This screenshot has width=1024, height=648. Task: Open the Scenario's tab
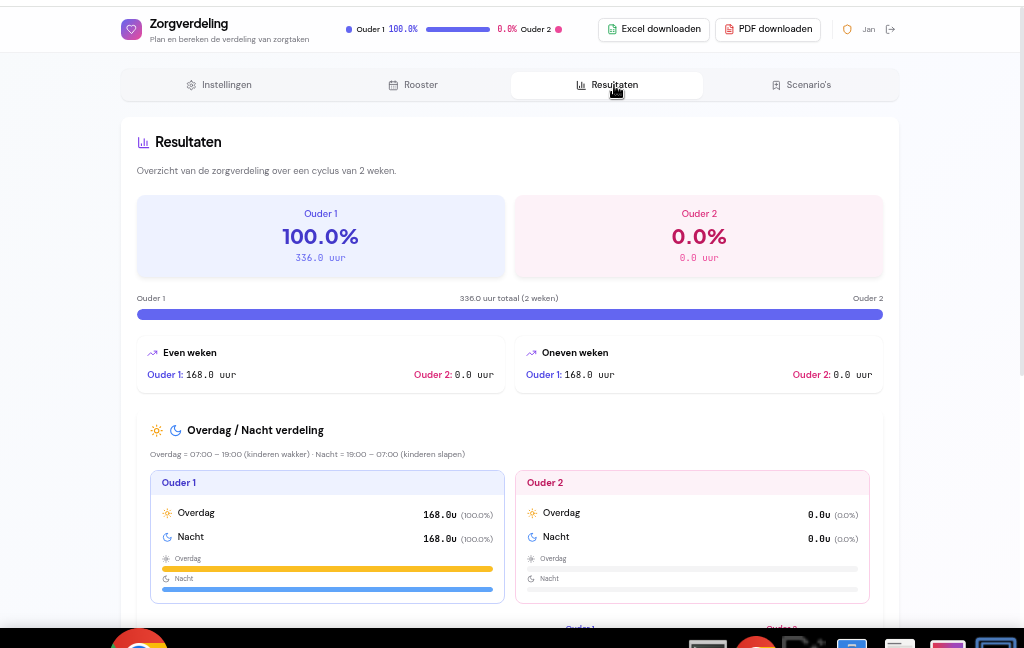click(x=800, y=85)
